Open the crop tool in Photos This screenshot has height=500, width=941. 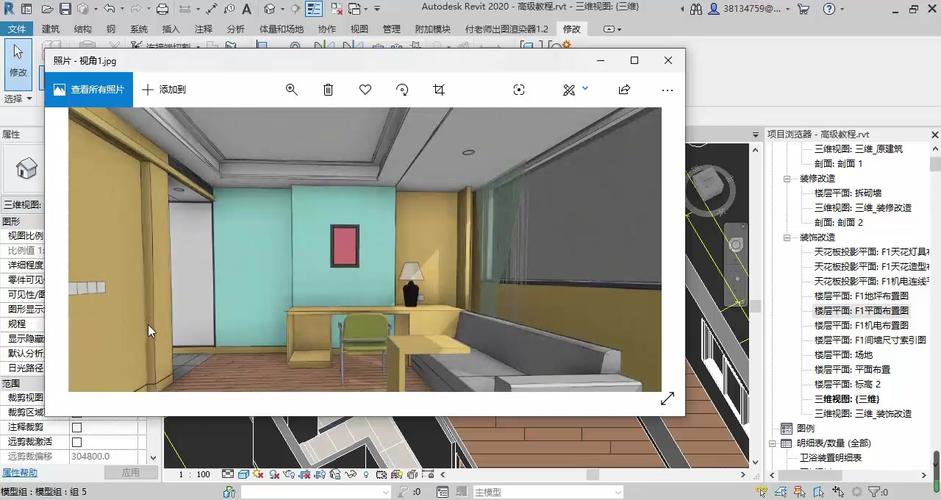439,90
